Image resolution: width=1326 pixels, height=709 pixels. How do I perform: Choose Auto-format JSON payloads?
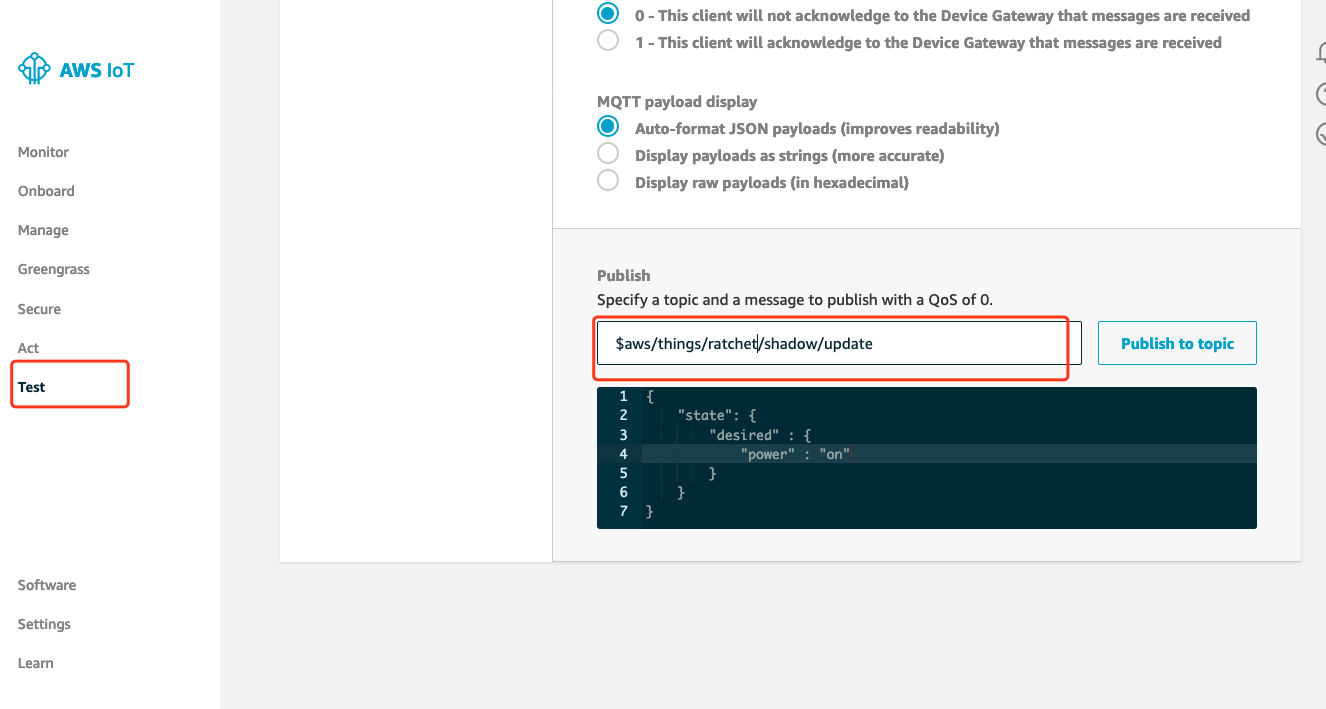click(x=608, y=128)
